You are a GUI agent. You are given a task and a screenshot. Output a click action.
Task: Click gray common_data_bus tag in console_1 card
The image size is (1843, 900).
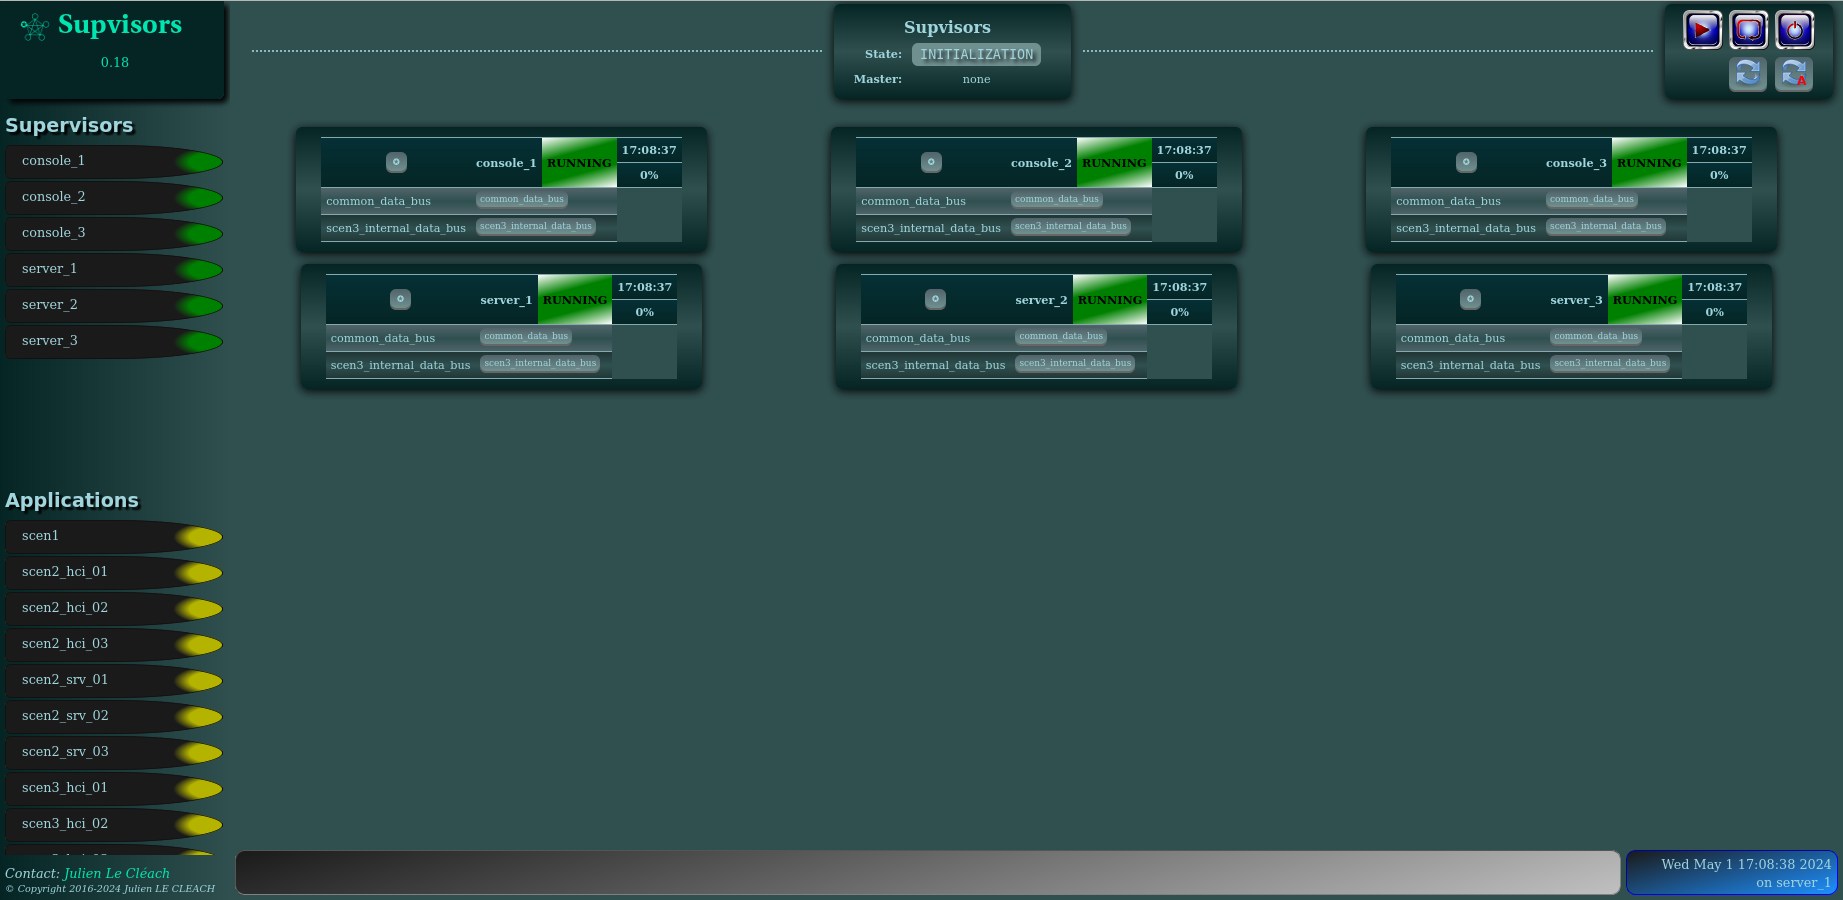(x=522, y=199)
